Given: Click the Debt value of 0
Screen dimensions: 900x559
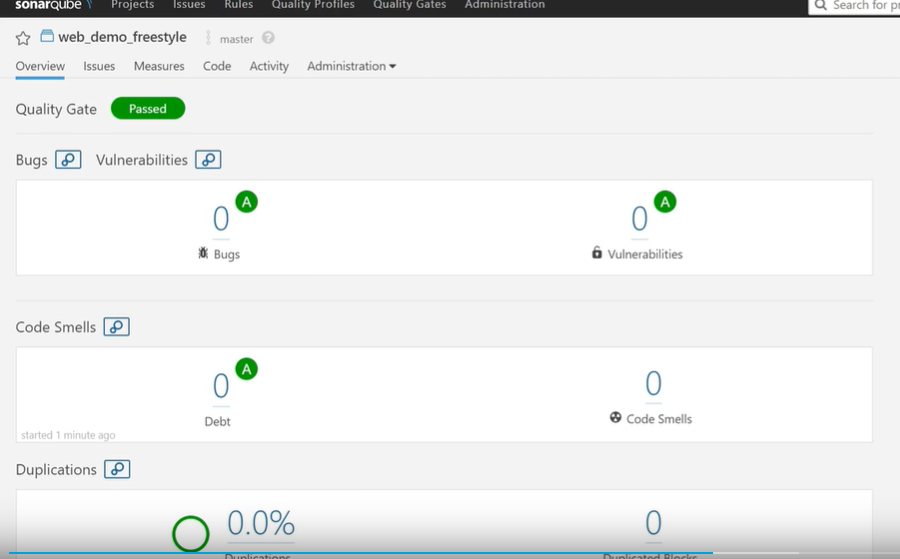Looking at the screenshot, I should [x=221, y=386].
